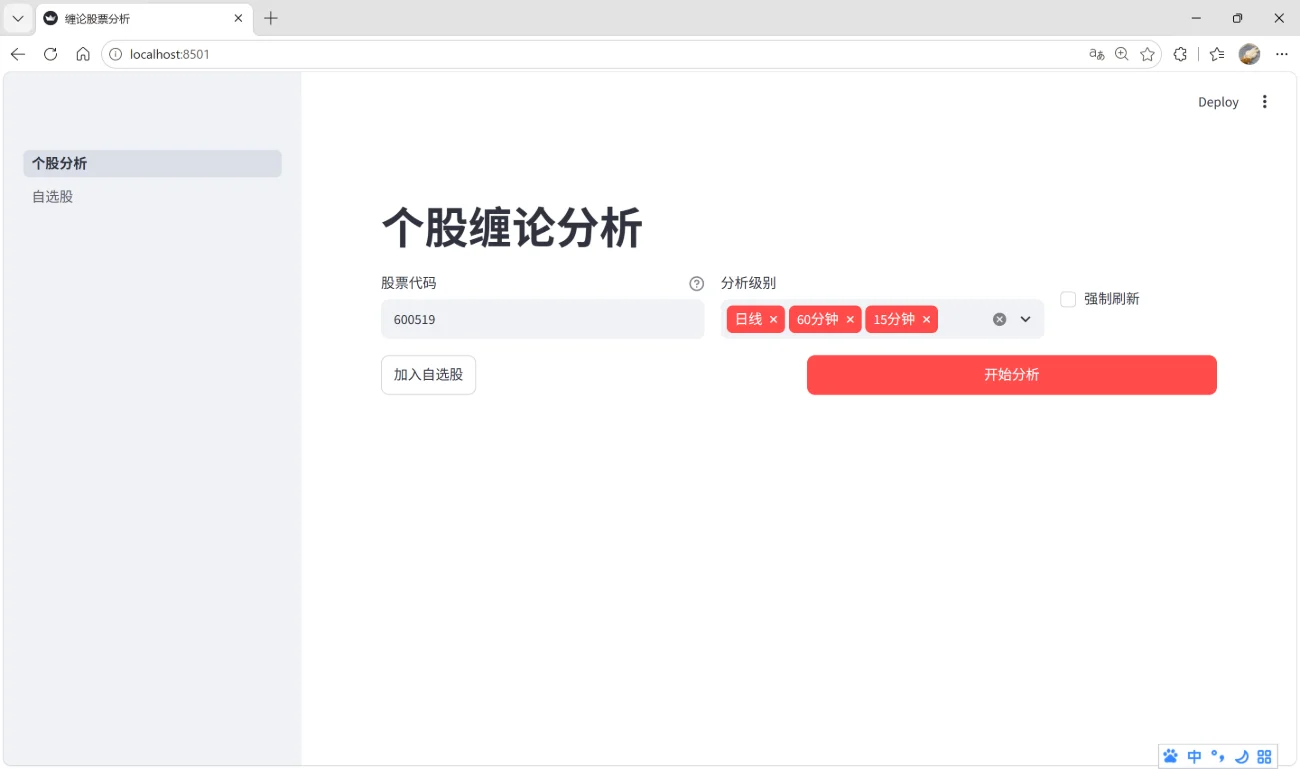
Task: Click the Deploy button
Action: coord(1218,102)
